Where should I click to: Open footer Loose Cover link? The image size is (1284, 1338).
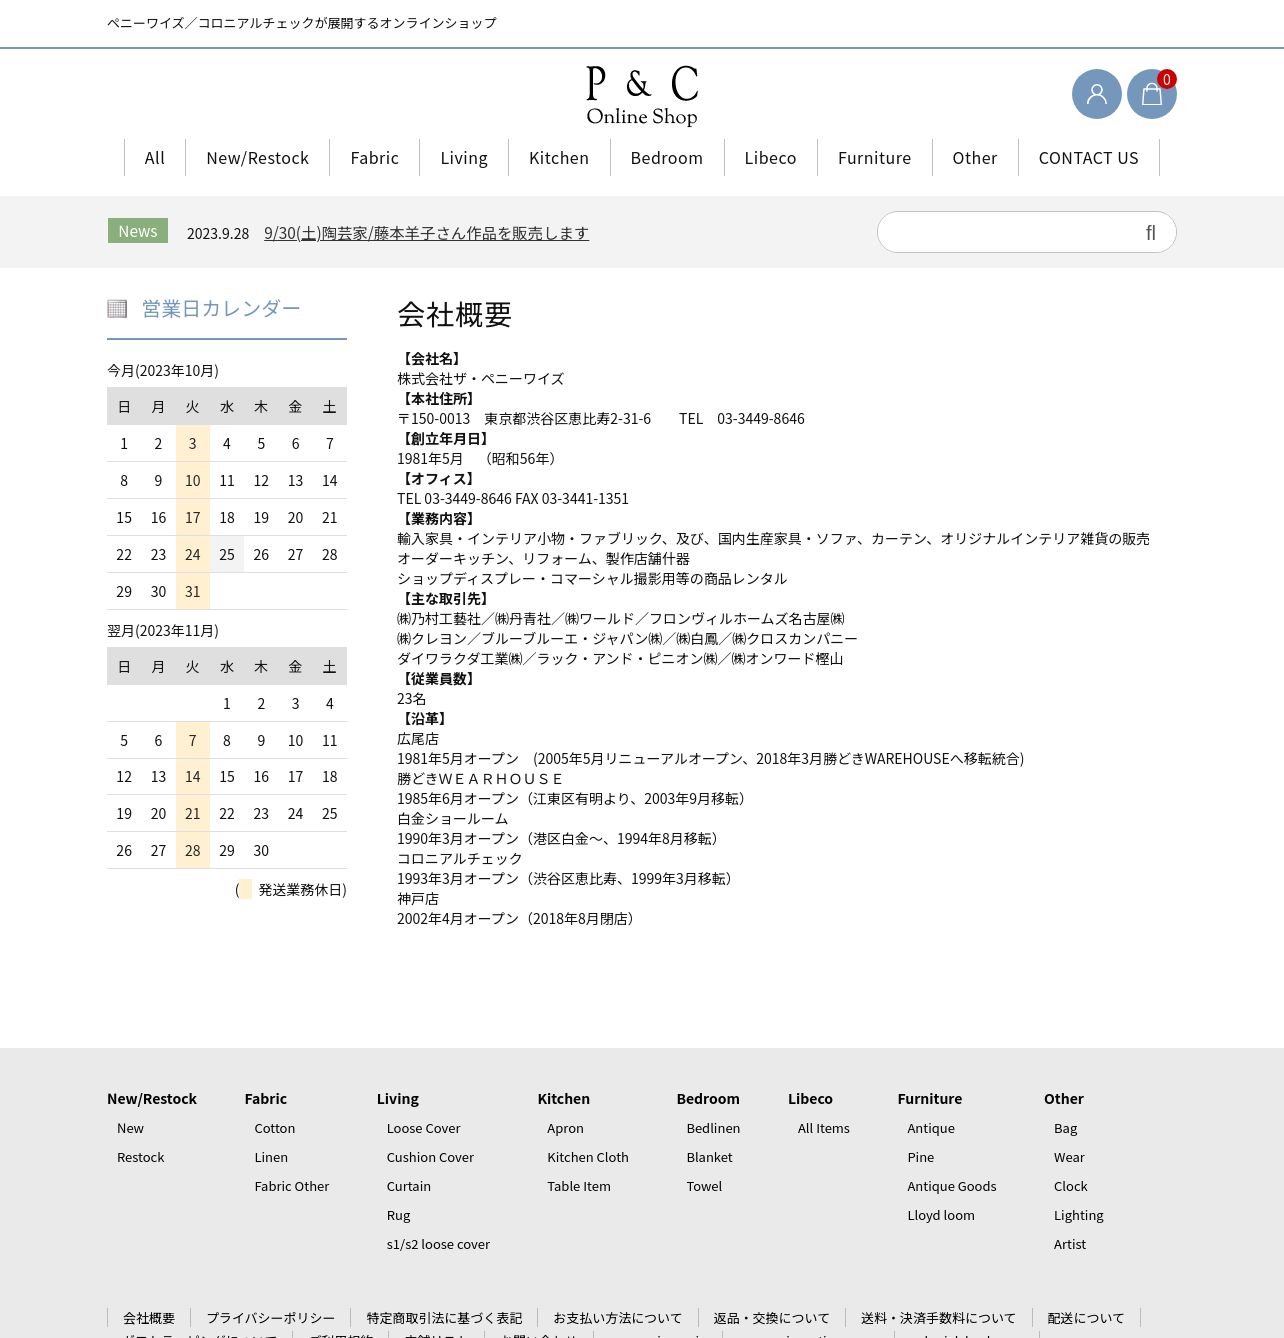pos(423,1128)
